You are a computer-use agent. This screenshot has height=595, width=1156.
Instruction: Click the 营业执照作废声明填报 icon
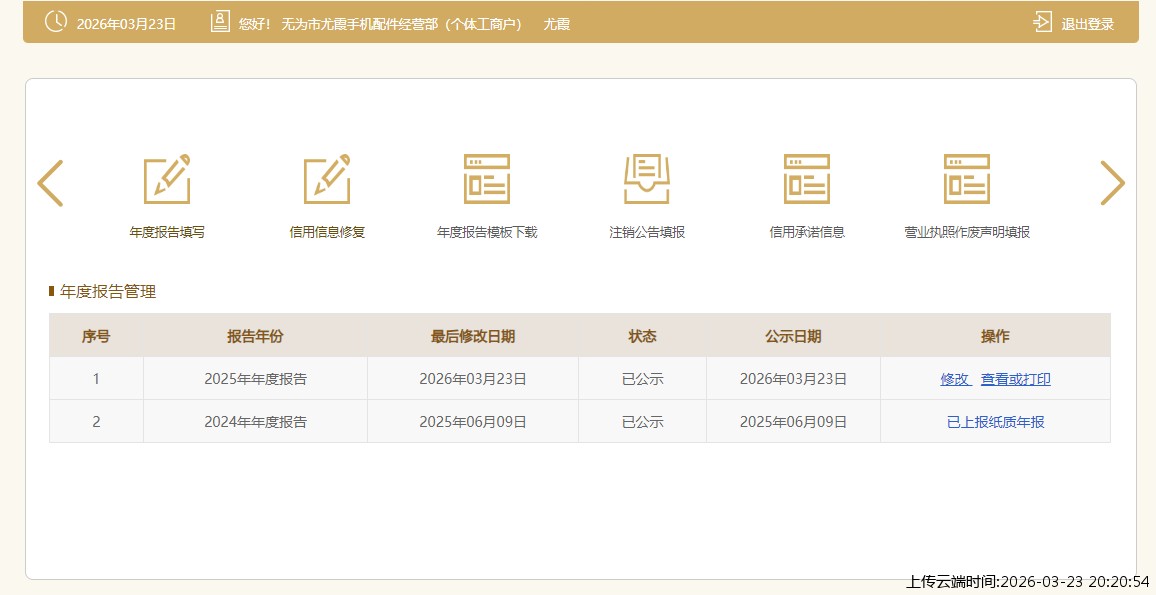pyautogui.click(x=967, y=180)
